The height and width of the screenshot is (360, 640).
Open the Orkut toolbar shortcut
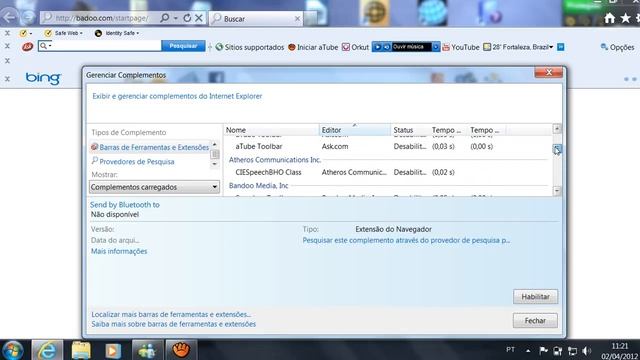pos(355,47)
